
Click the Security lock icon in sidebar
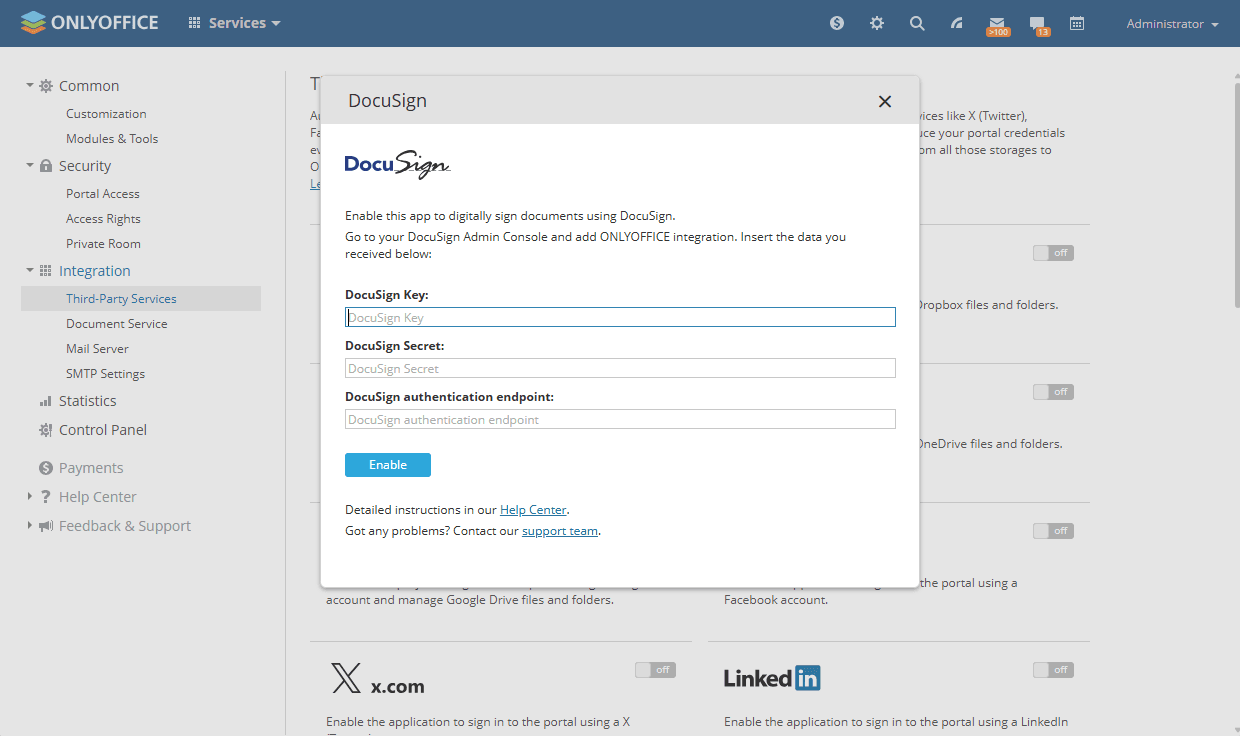click(x=46, y=166)
